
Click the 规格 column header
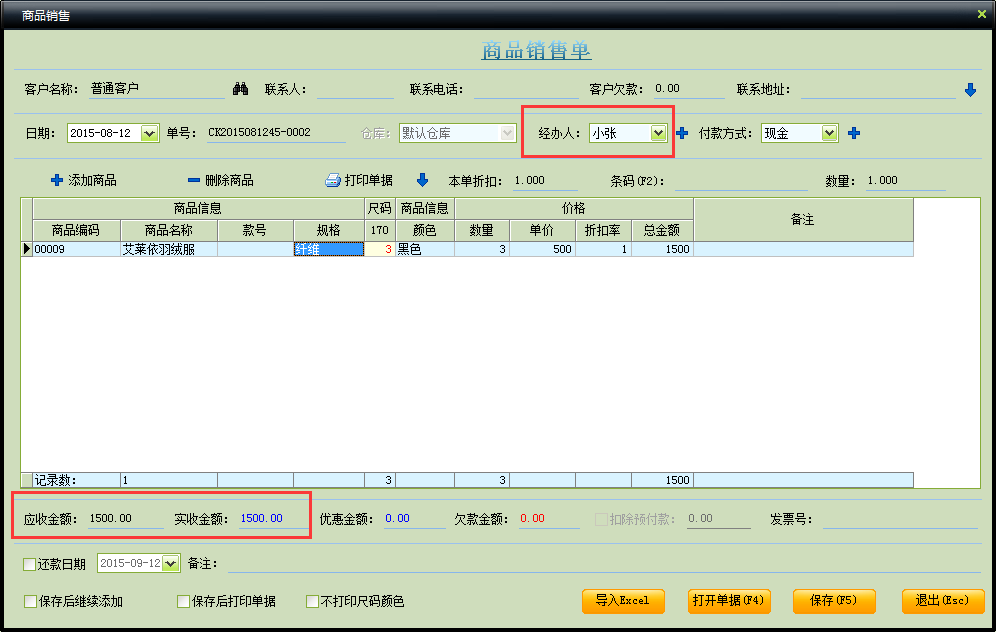(x=329, y=230)
